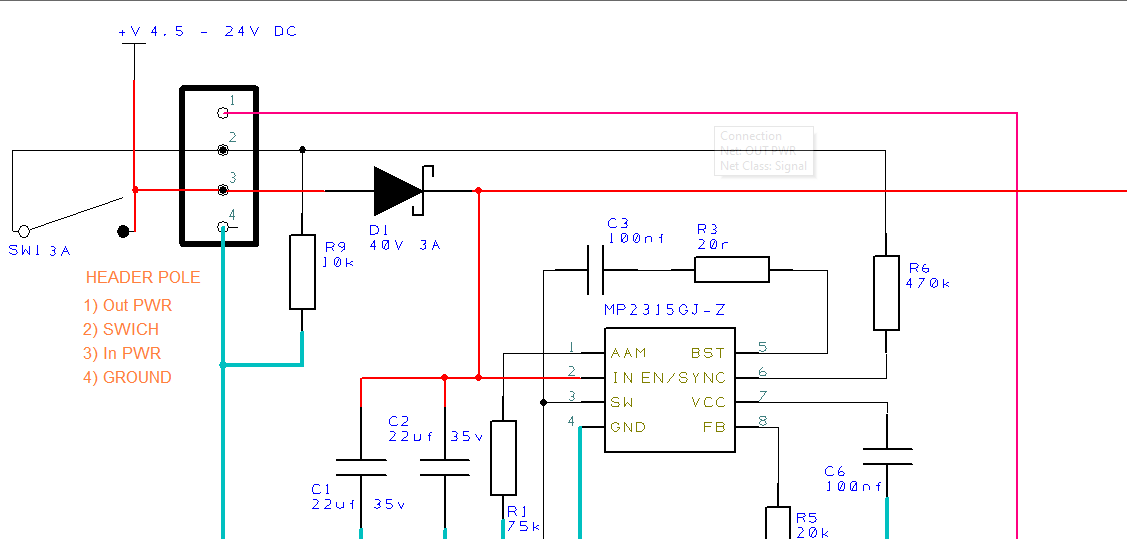The height and width of the screenshot is (539, 1127).
Task: Click the filled contact of switch SW1
Action: click(124, 231)
